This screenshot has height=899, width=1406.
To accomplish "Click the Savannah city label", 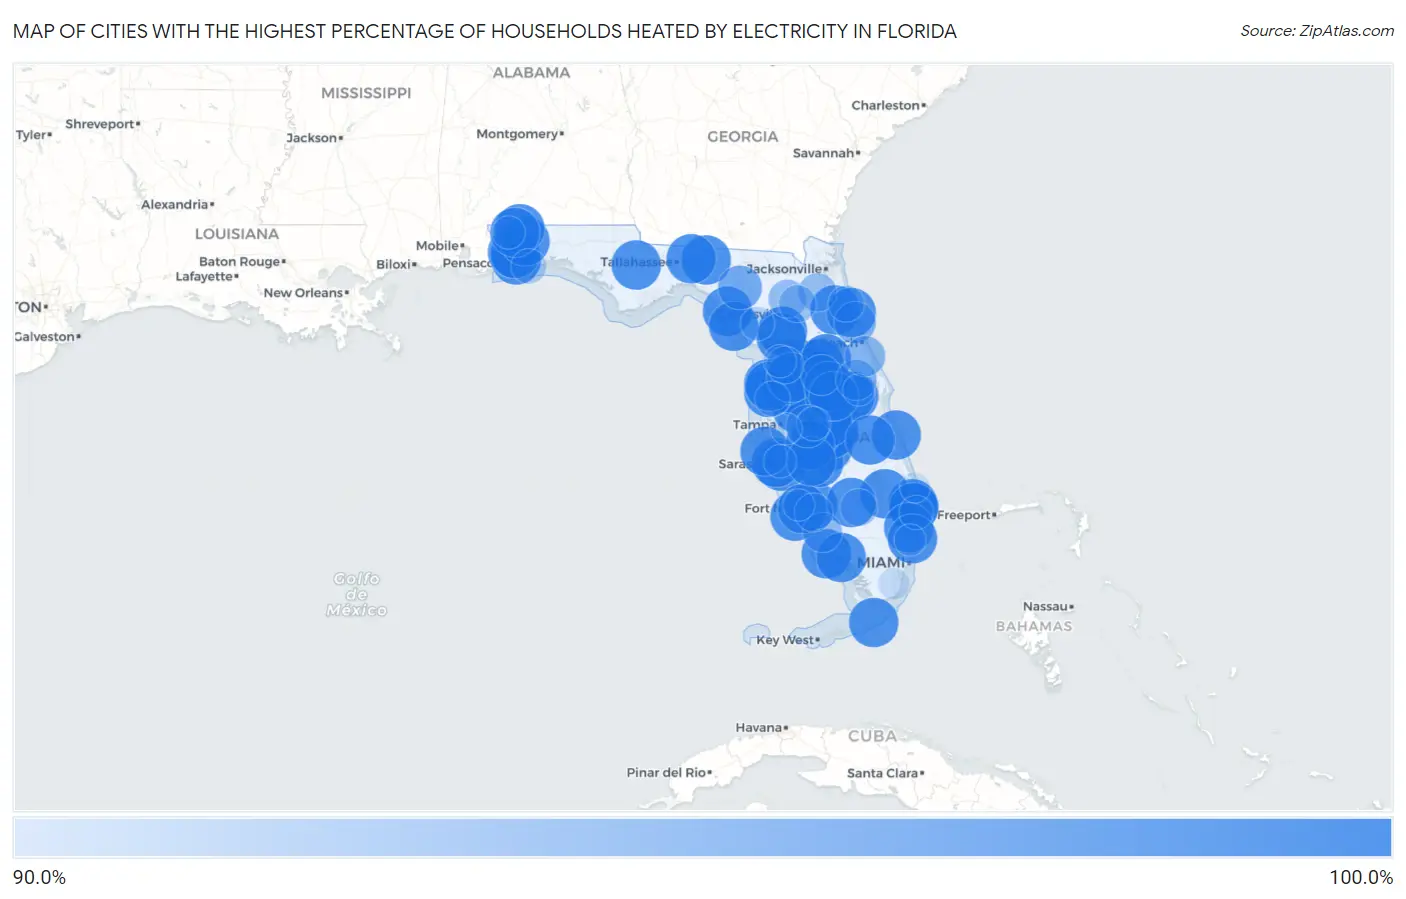I will tap(826, 153).
